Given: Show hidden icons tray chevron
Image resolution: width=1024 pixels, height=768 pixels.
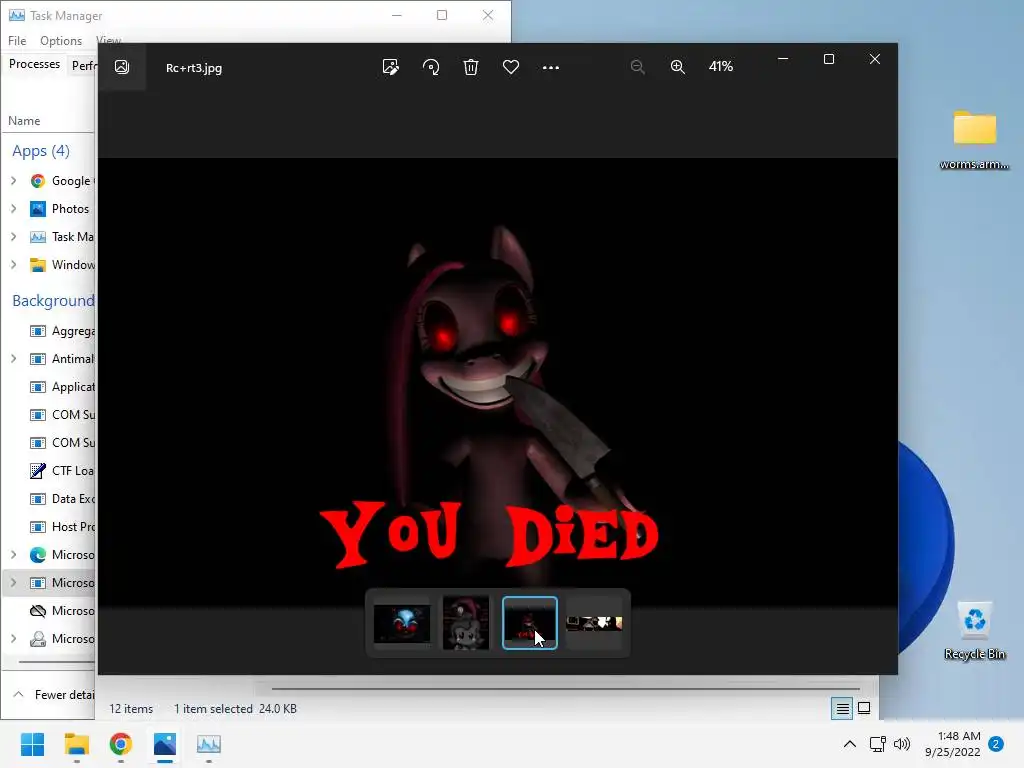Looking at the screenshot, I should [x=850, y=744].
